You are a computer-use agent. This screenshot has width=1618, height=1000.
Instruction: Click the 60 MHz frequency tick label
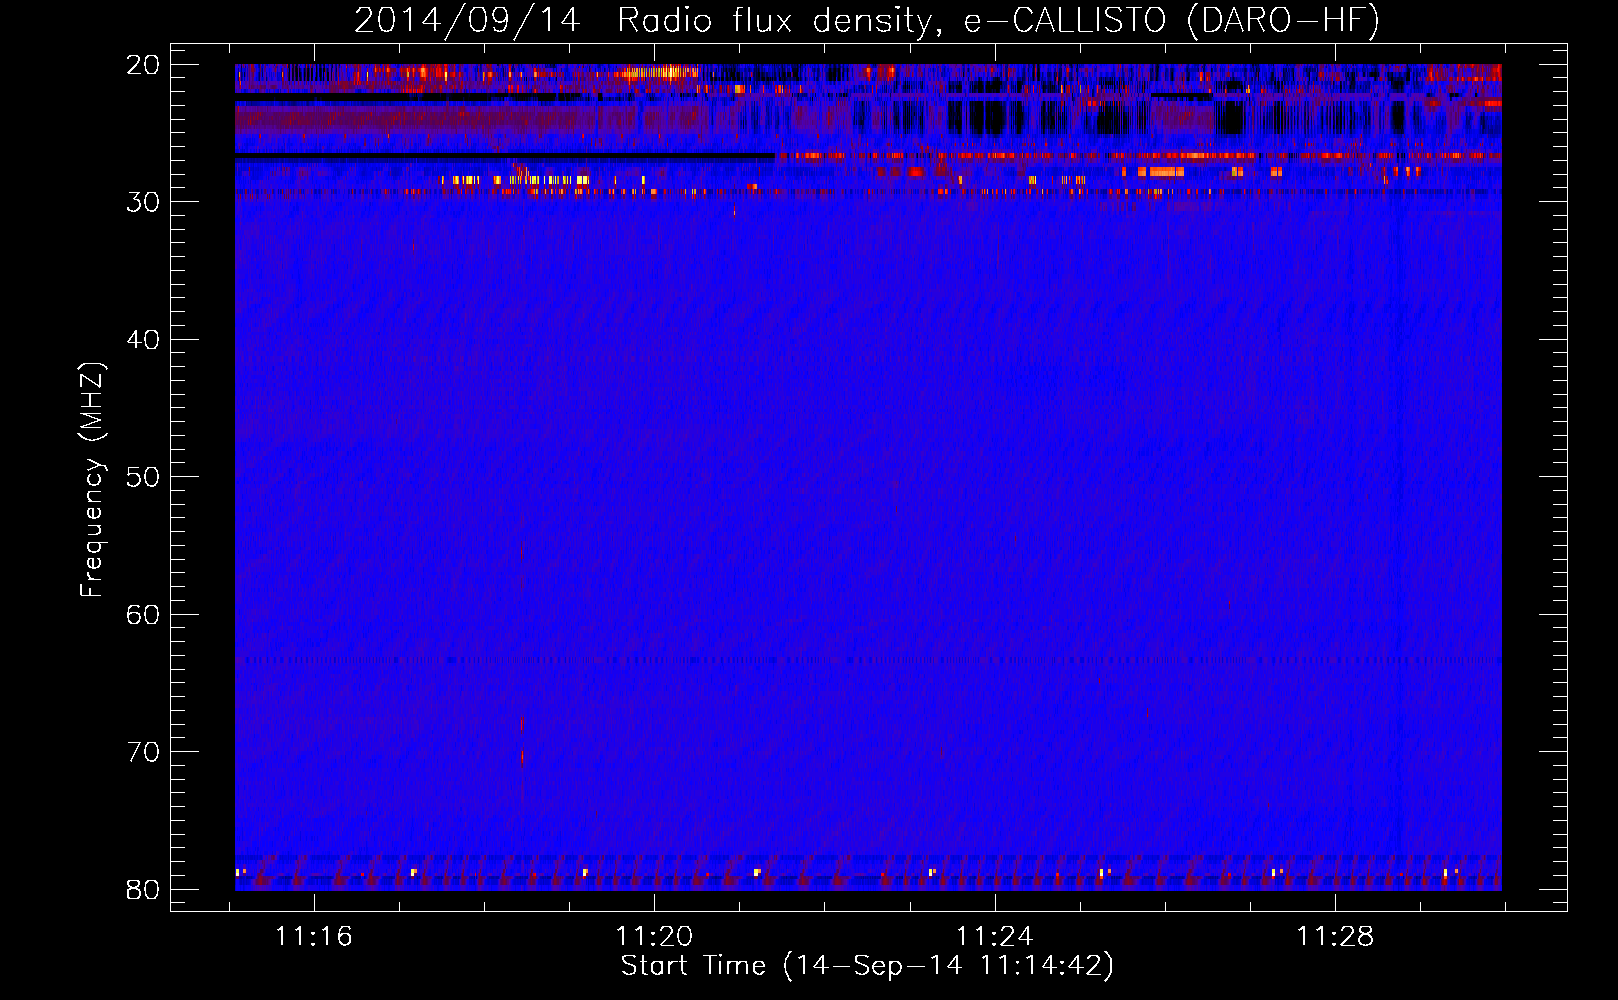(x=143, y=615)
